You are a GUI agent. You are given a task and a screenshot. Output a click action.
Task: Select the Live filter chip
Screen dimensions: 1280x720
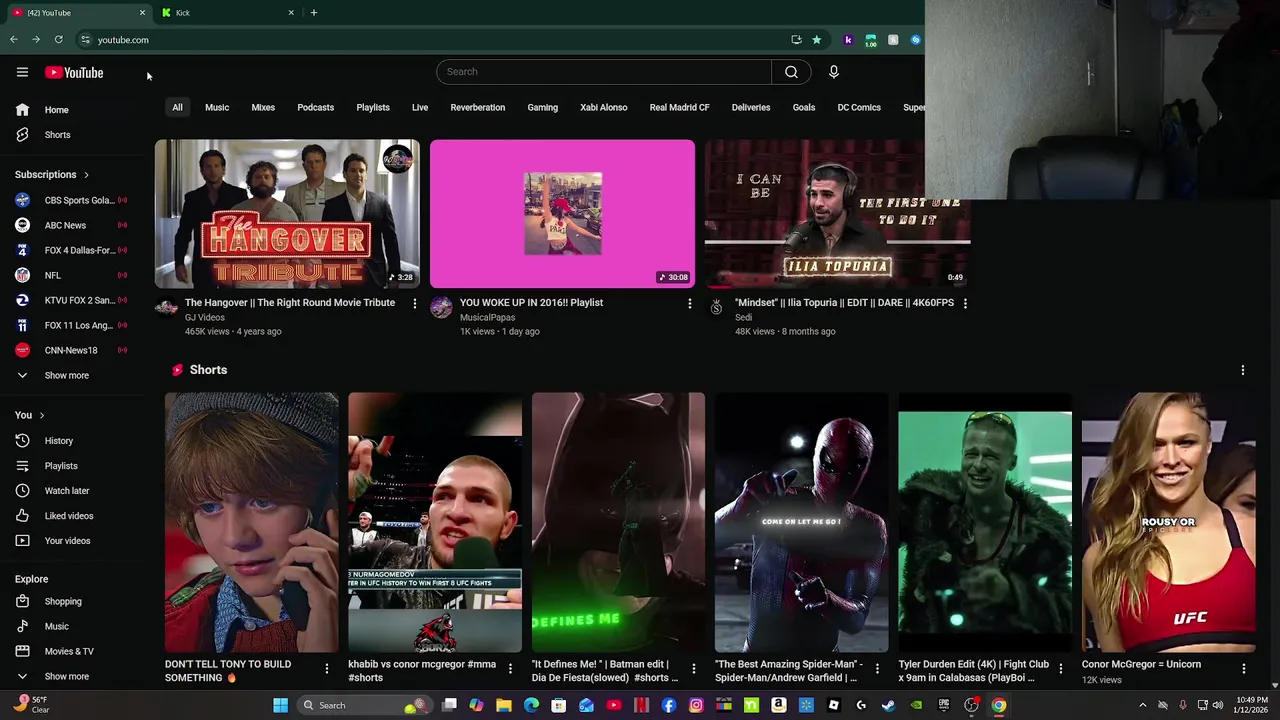tap(420, 107)
